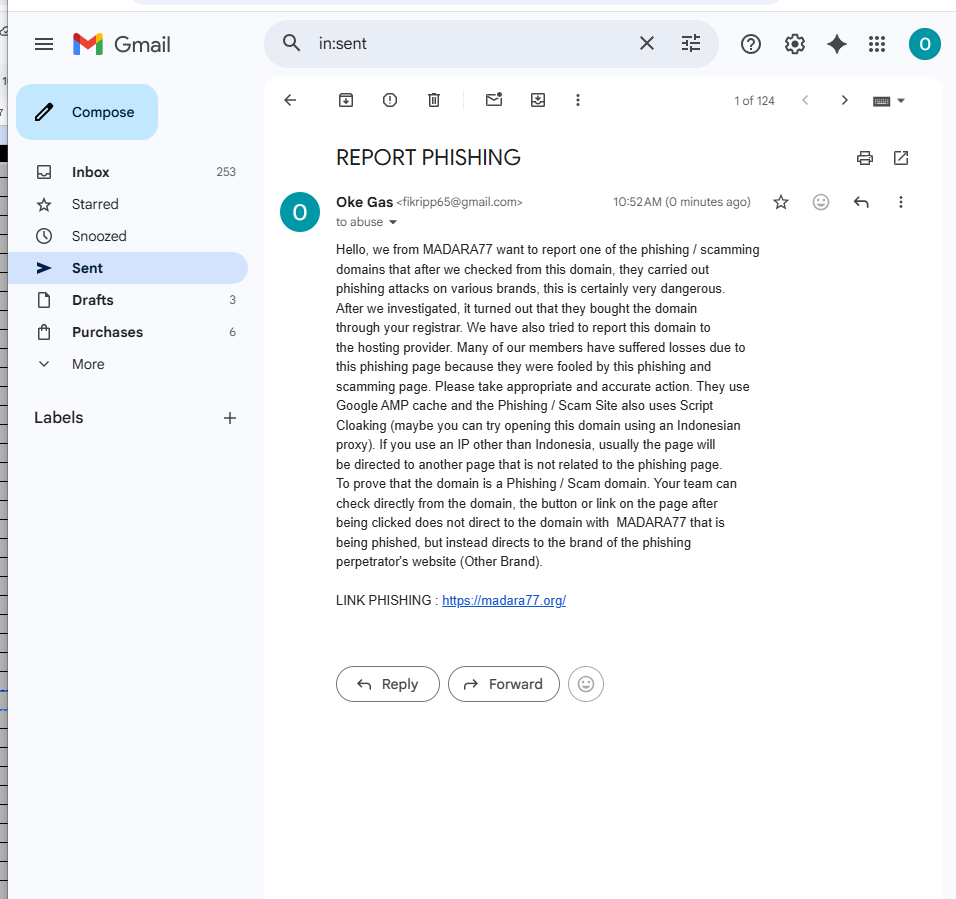Add emoji reaction beside the star
This screenshot has width=956, height=899.
[821, 202]
